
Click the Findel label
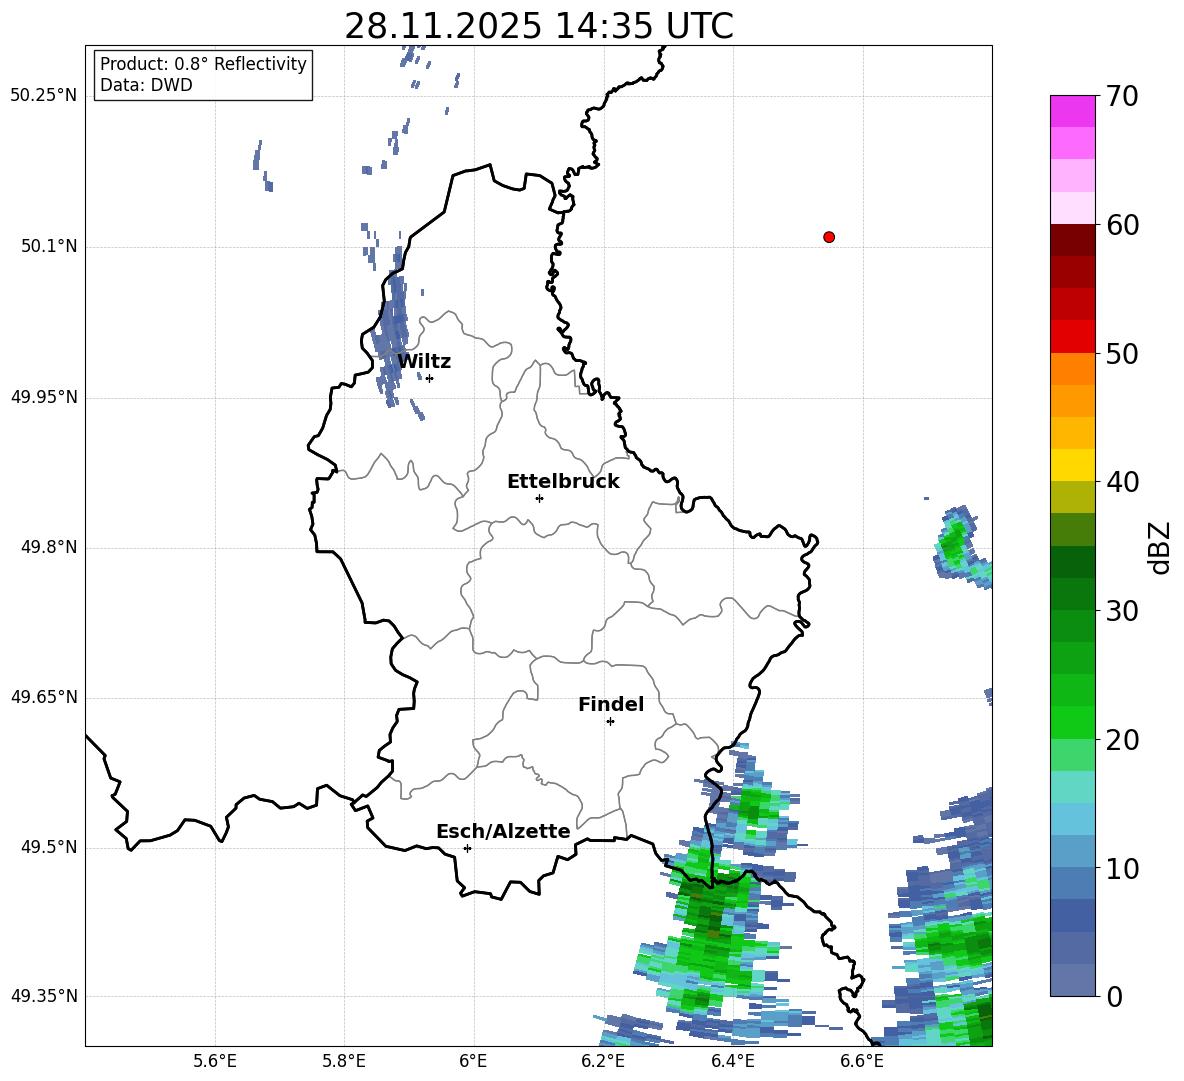tap(611, 704)
